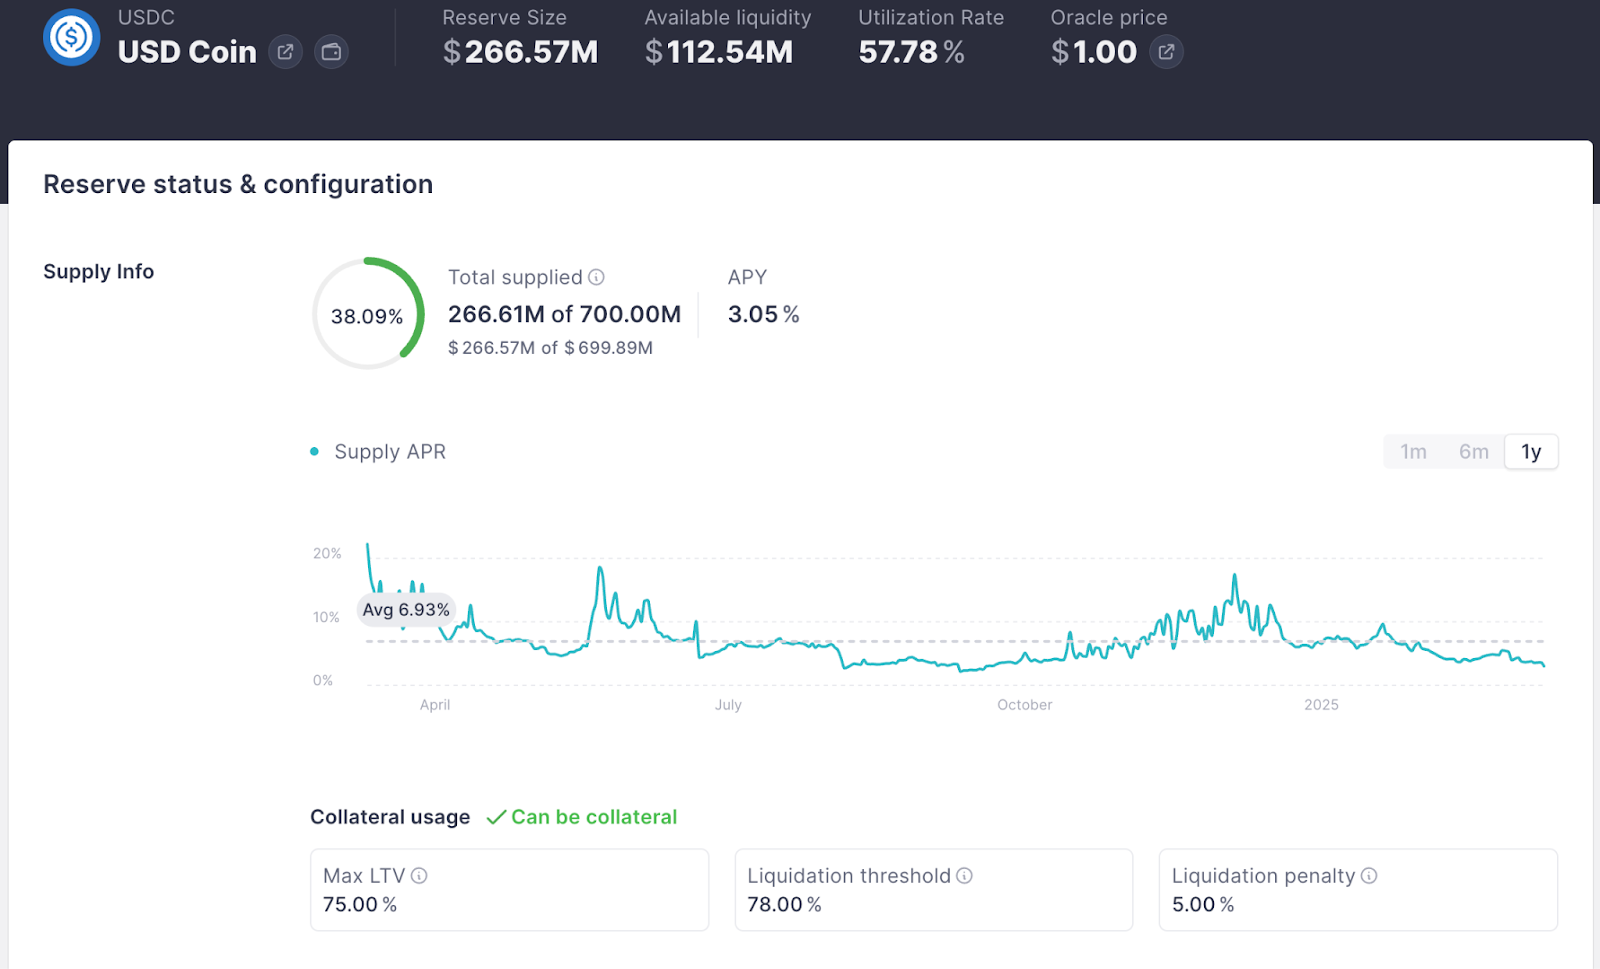
Task: Click the July axis label on chart
Action: [728, 705]
